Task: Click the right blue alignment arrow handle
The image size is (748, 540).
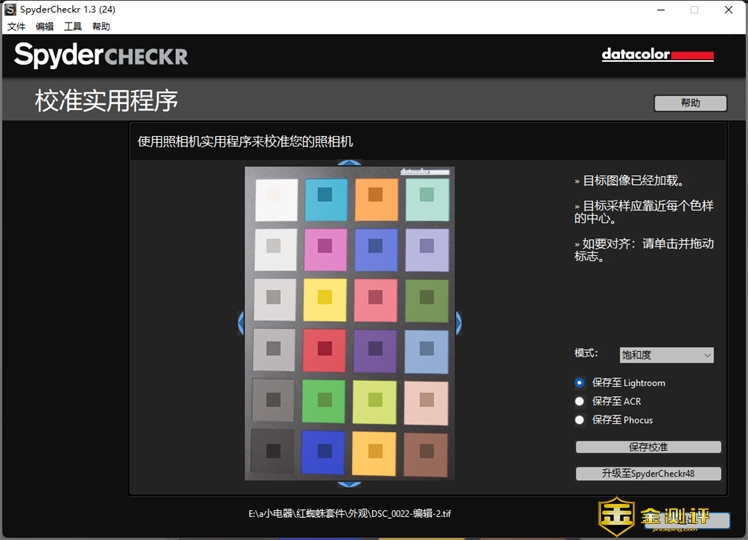Action: (458, 323)
